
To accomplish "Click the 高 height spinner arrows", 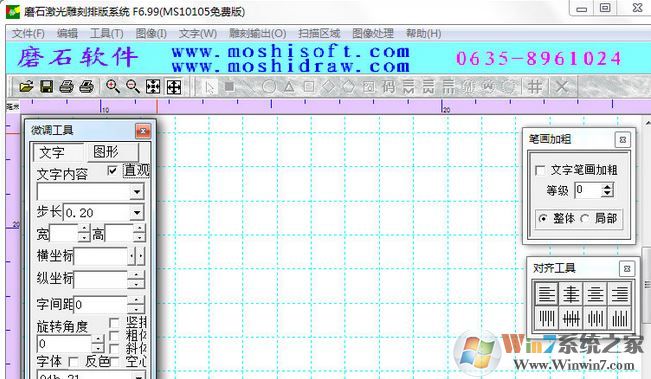I will point(140,233).
